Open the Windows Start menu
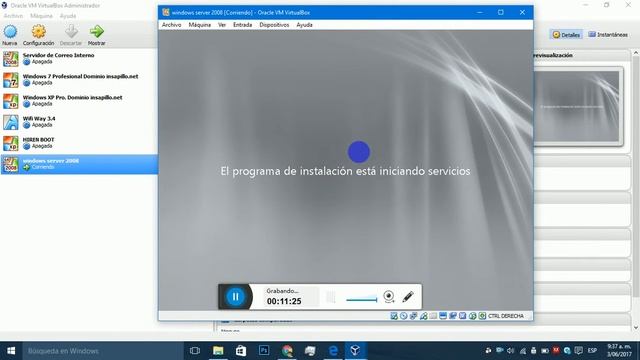Screen dimensions: 640x360 point(11,351)
